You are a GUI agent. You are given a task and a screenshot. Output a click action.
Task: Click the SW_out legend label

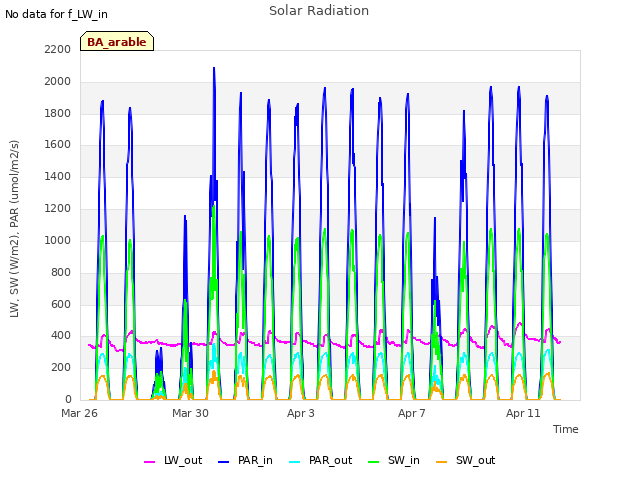(476, 460)
